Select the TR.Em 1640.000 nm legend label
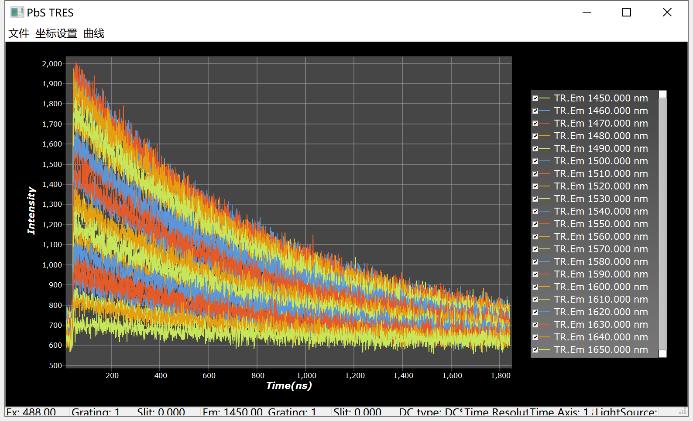The height and width of the screenshot is (421, 693). tap(600, 337)
